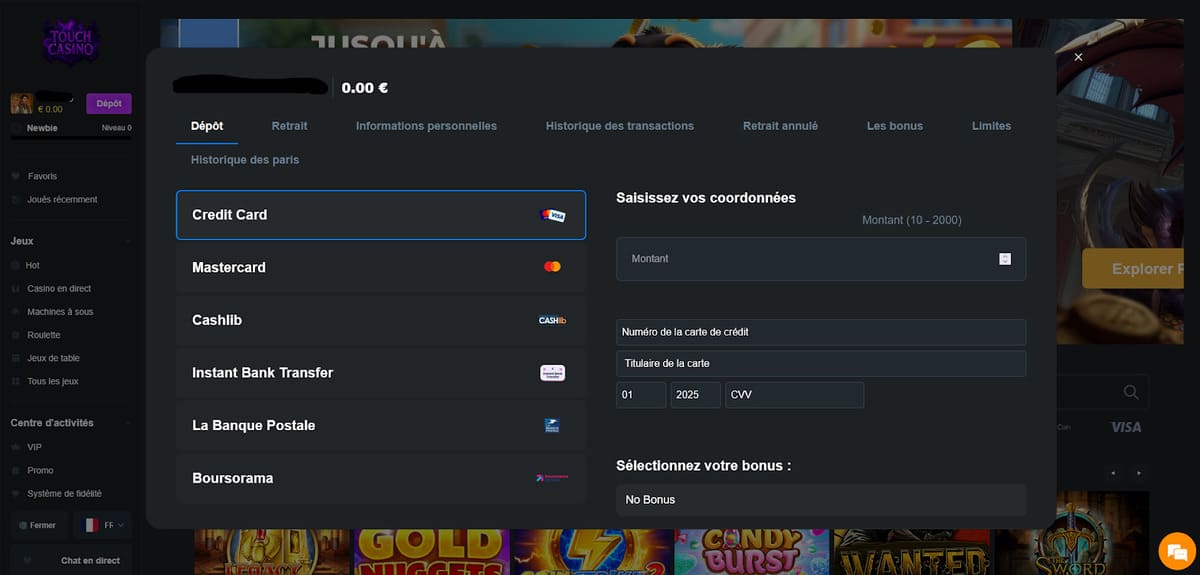
Task: Select Cashlib payment method
Action: click(x=381, y=320)
